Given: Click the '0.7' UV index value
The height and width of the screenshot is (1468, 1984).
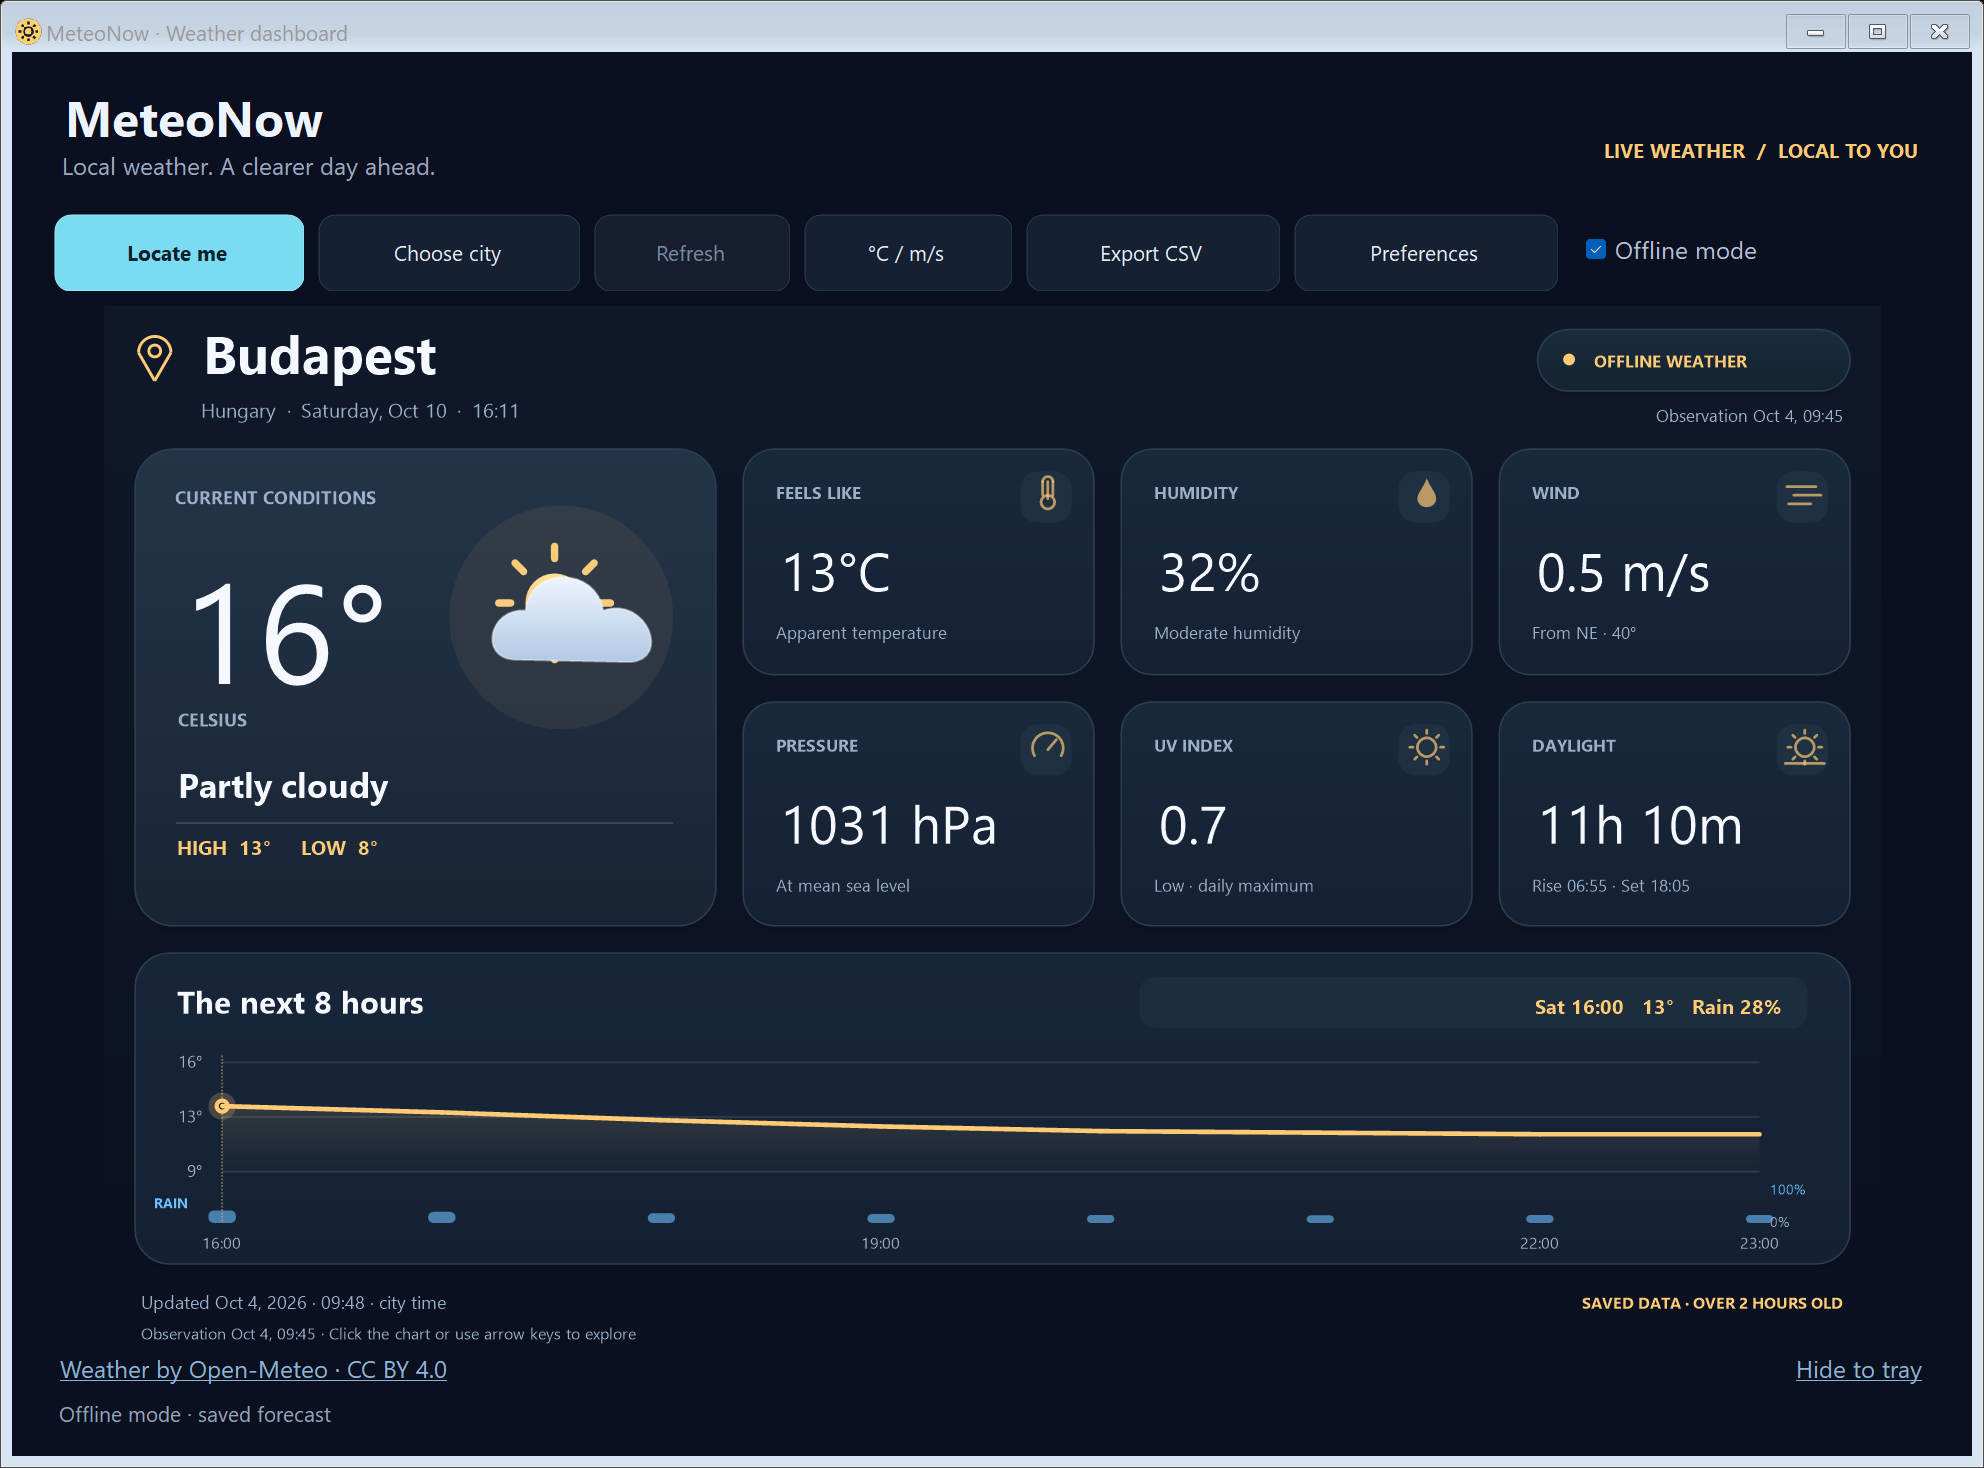Looking at the screenshot, I should coord(1192,826).
